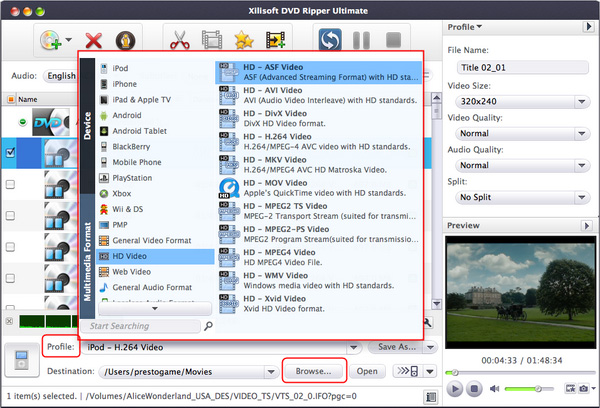The image size is (600, 408).
Task: Open the Profile combo box arrow
Action: (x=354, y=348)
